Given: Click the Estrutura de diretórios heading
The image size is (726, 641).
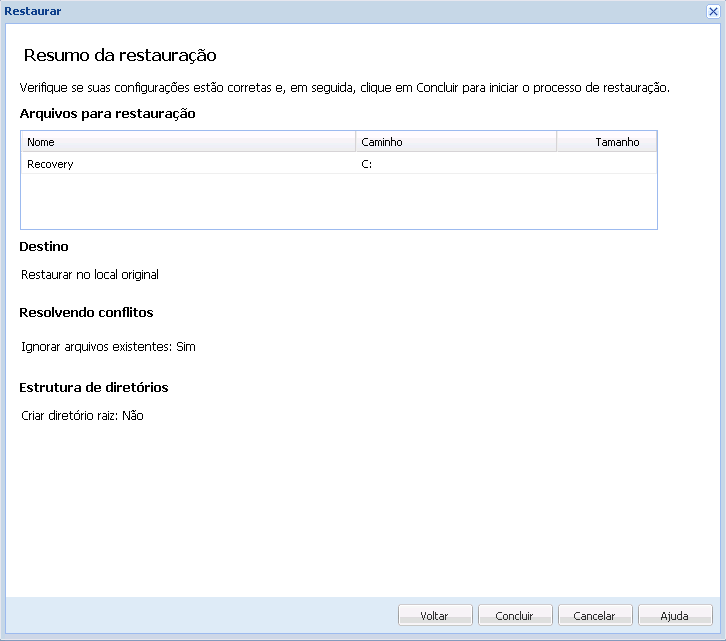Looking at the screenshot, I should coord(94,387).
